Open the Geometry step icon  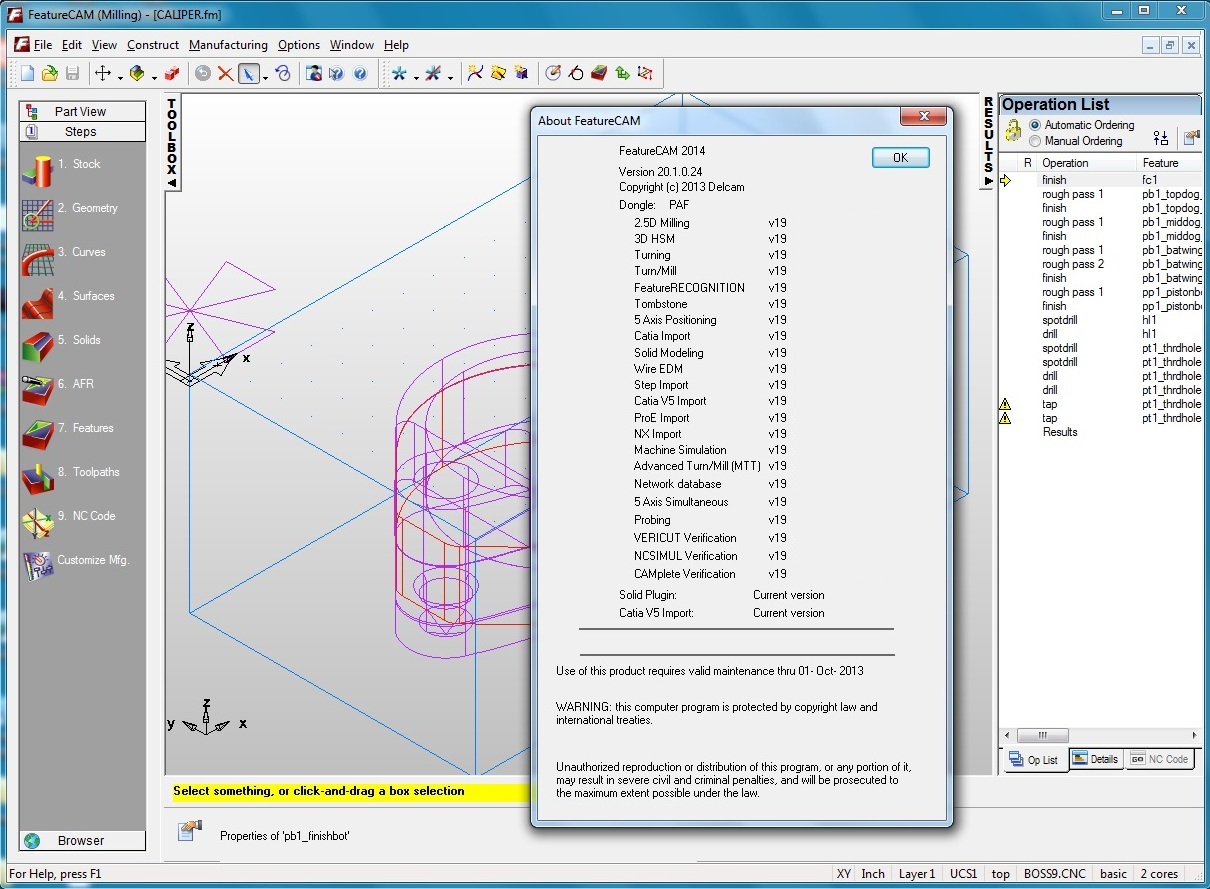(38, 215)
